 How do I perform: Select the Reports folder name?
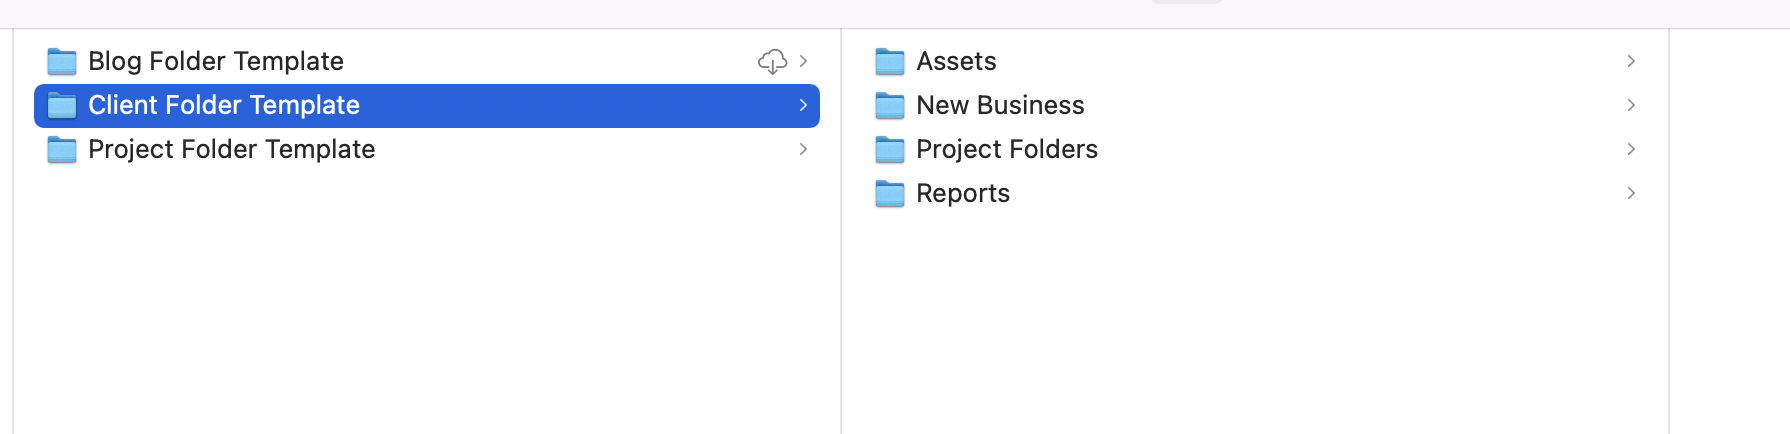963,193
